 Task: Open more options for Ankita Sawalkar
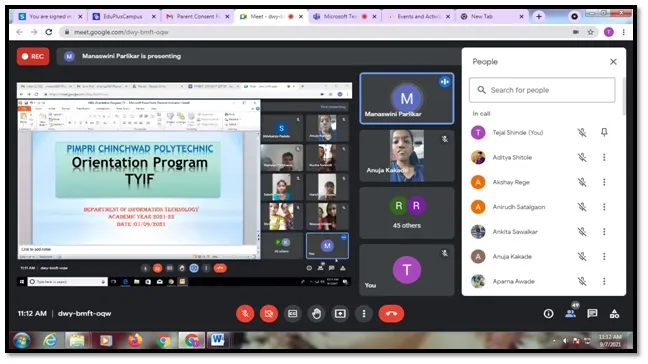click(x=604, y=231)
